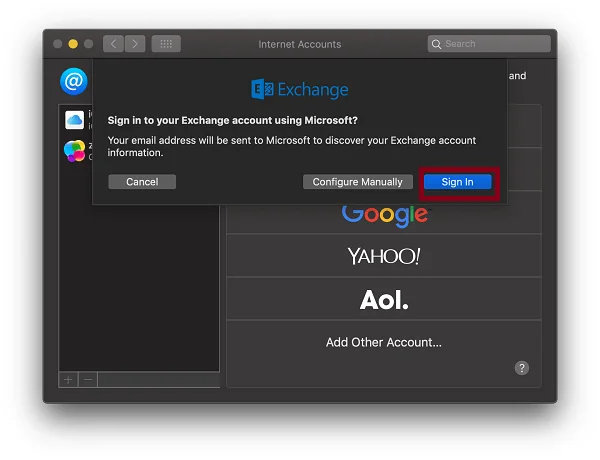
Task: Click the Sign In button
Action: pos(458,182)
